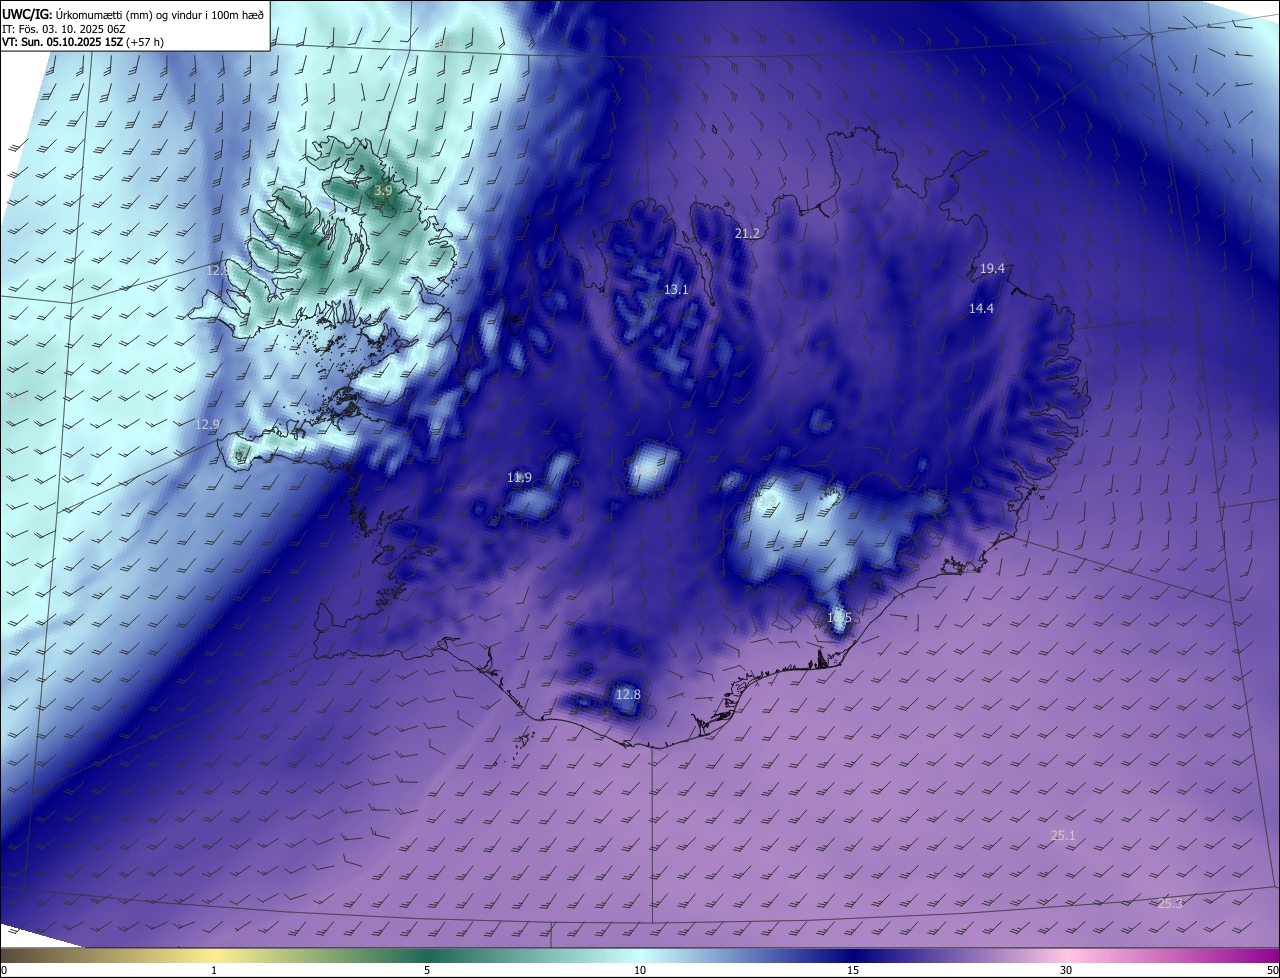The image size is (1280, 978).
Task: Click the 19.4 value on the east coast
Action: pos(992,268)
